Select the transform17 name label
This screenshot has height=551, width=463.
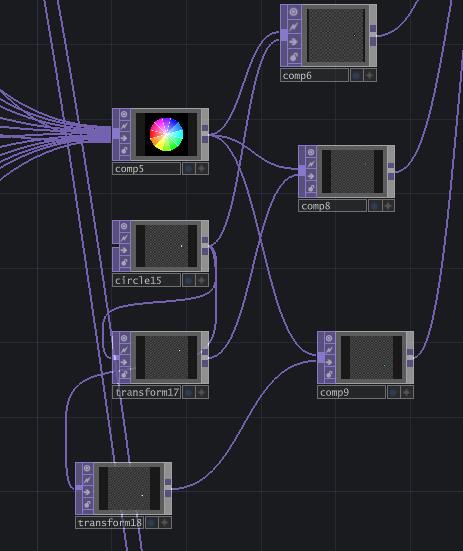tap(146, 392)
